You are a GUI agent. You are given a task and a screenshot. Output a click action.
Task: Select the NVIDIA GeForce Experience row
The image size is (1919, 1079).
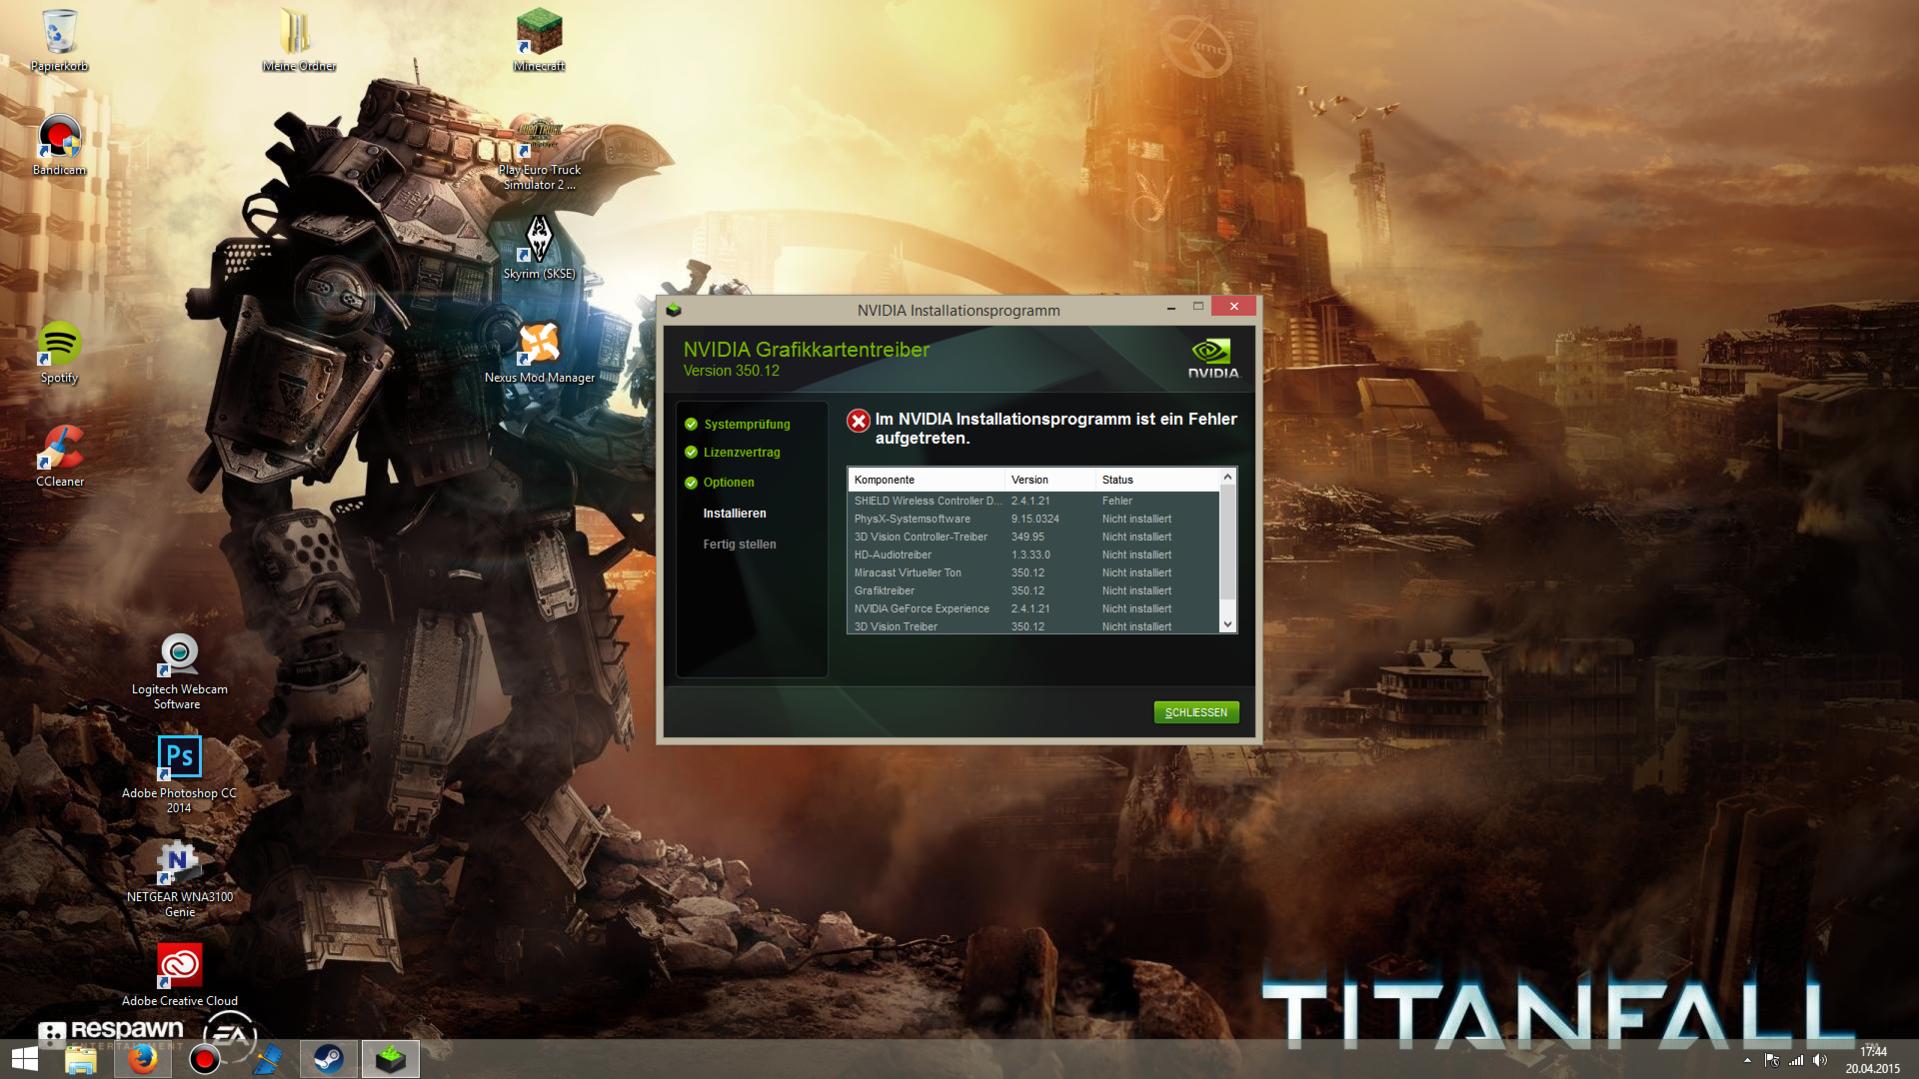(x=1033, y=609)
